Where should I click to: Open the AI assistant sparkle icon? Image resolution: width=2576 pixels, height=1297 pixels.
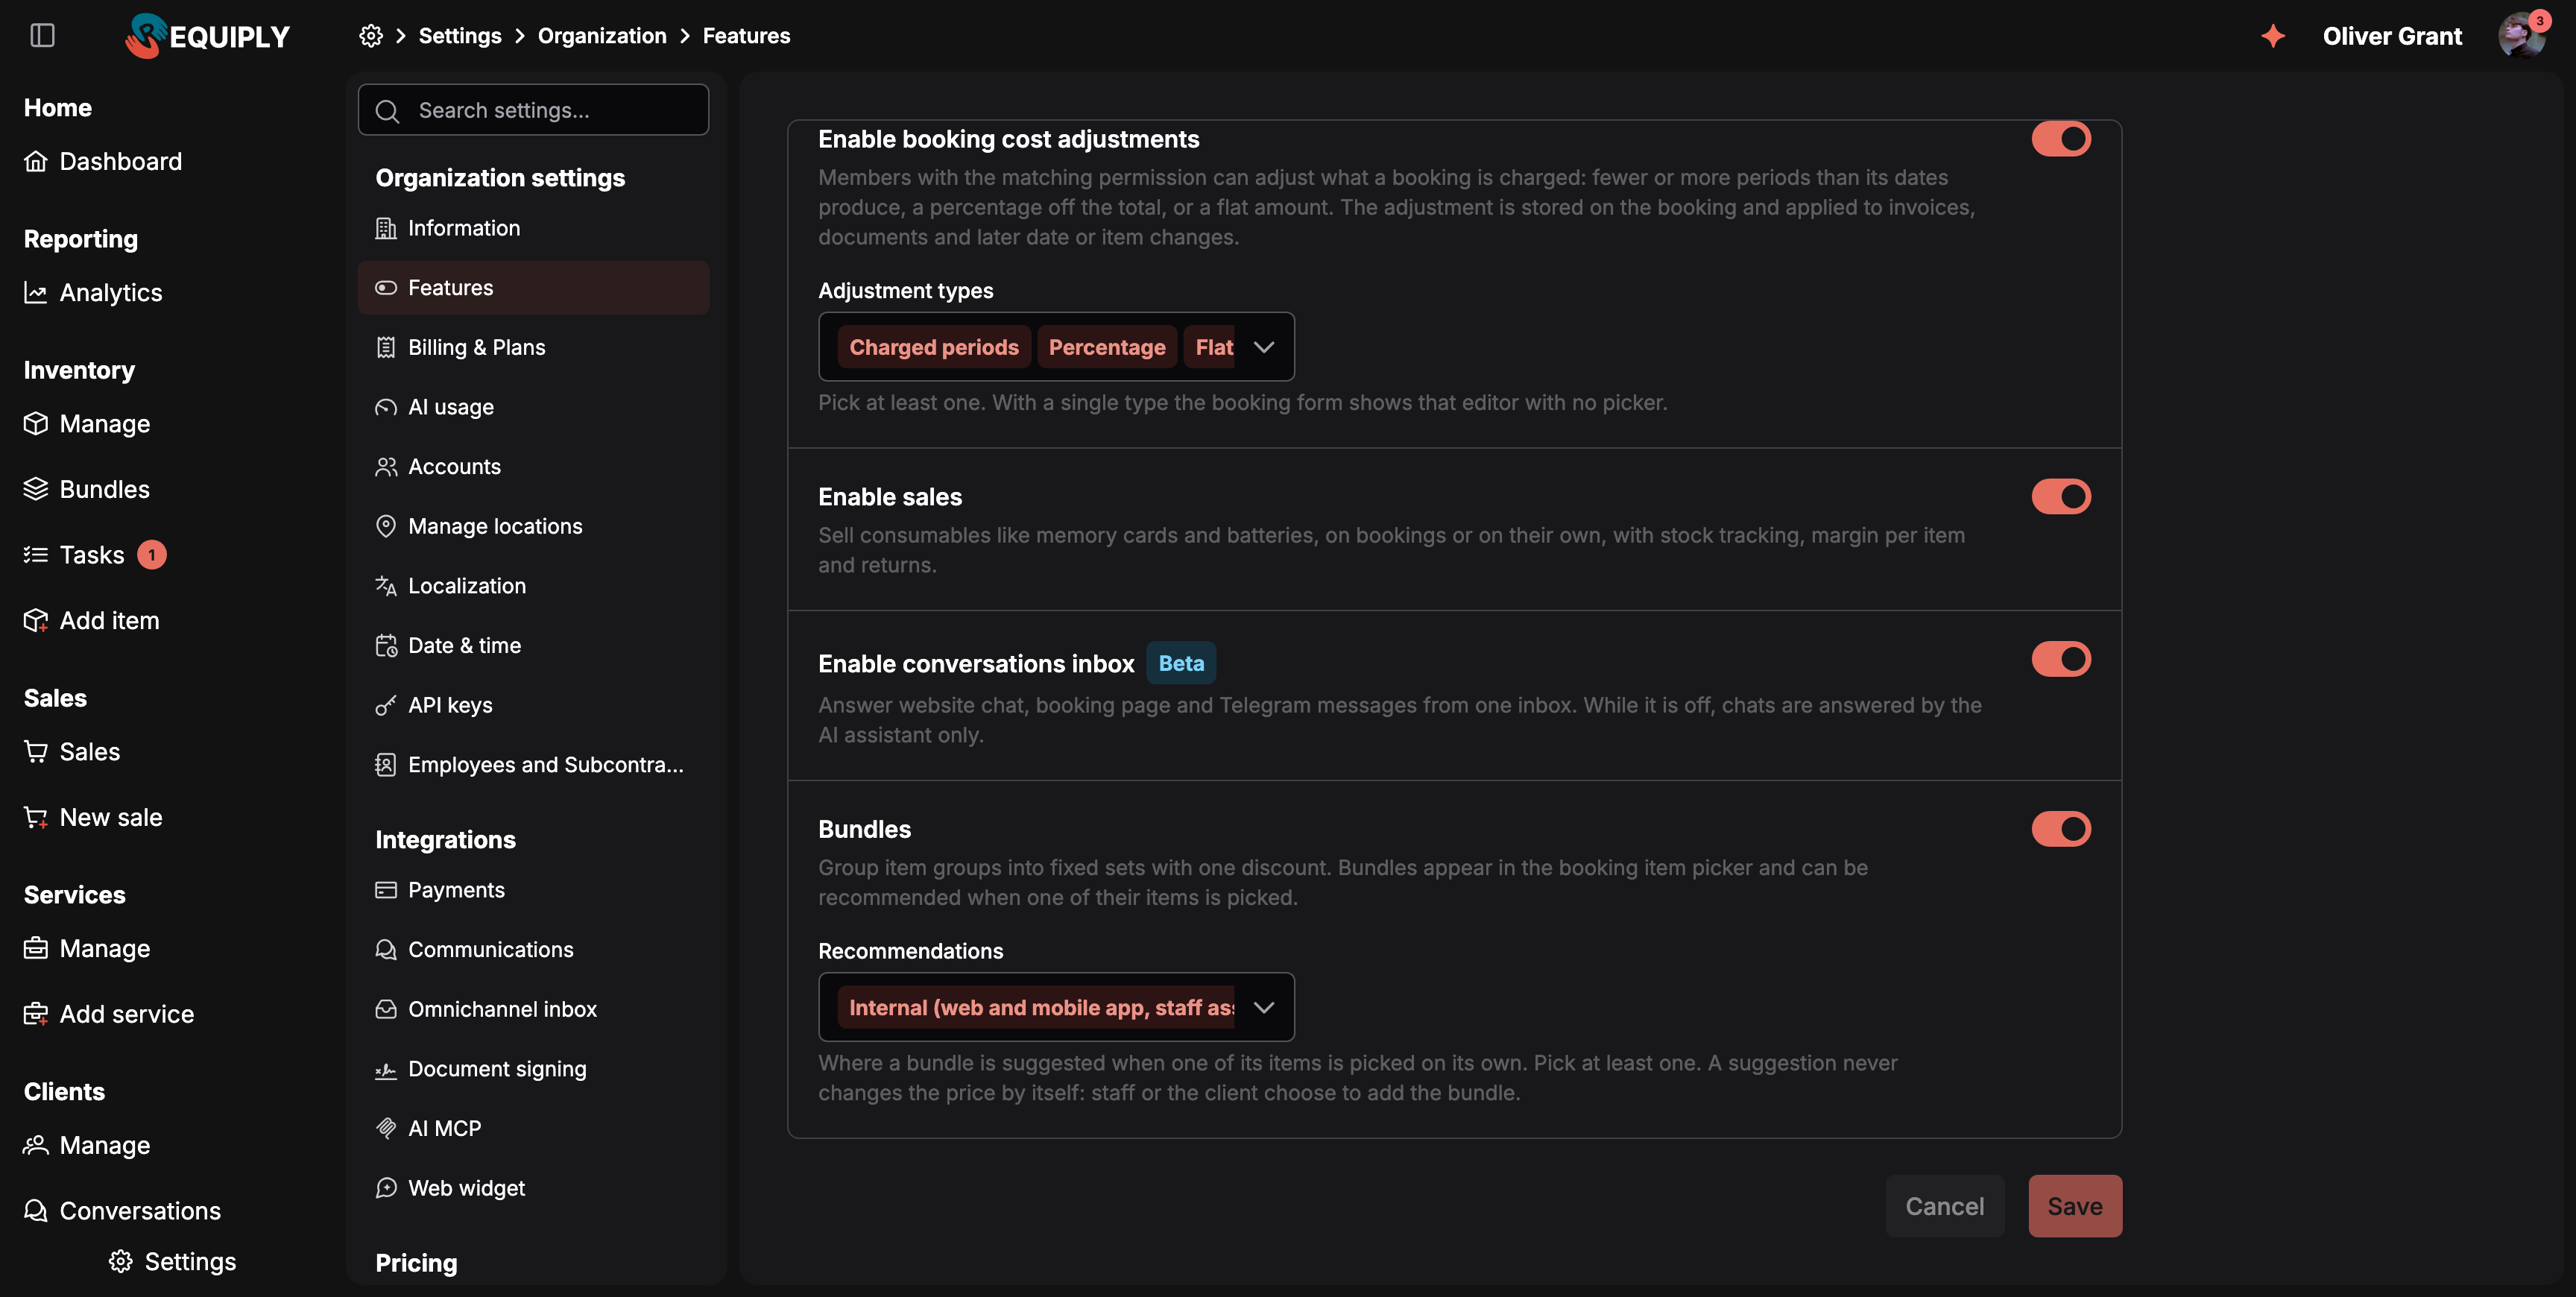click(x=2273, y=36)
